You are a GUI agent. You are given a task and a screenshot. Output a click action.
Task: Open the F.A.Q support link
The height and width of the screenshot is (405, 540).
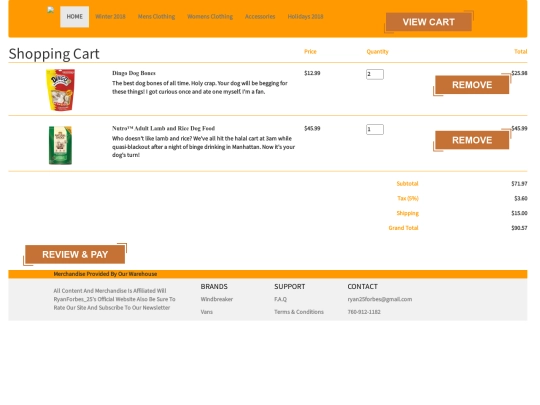pyautogui.click(x=280, y=299)
